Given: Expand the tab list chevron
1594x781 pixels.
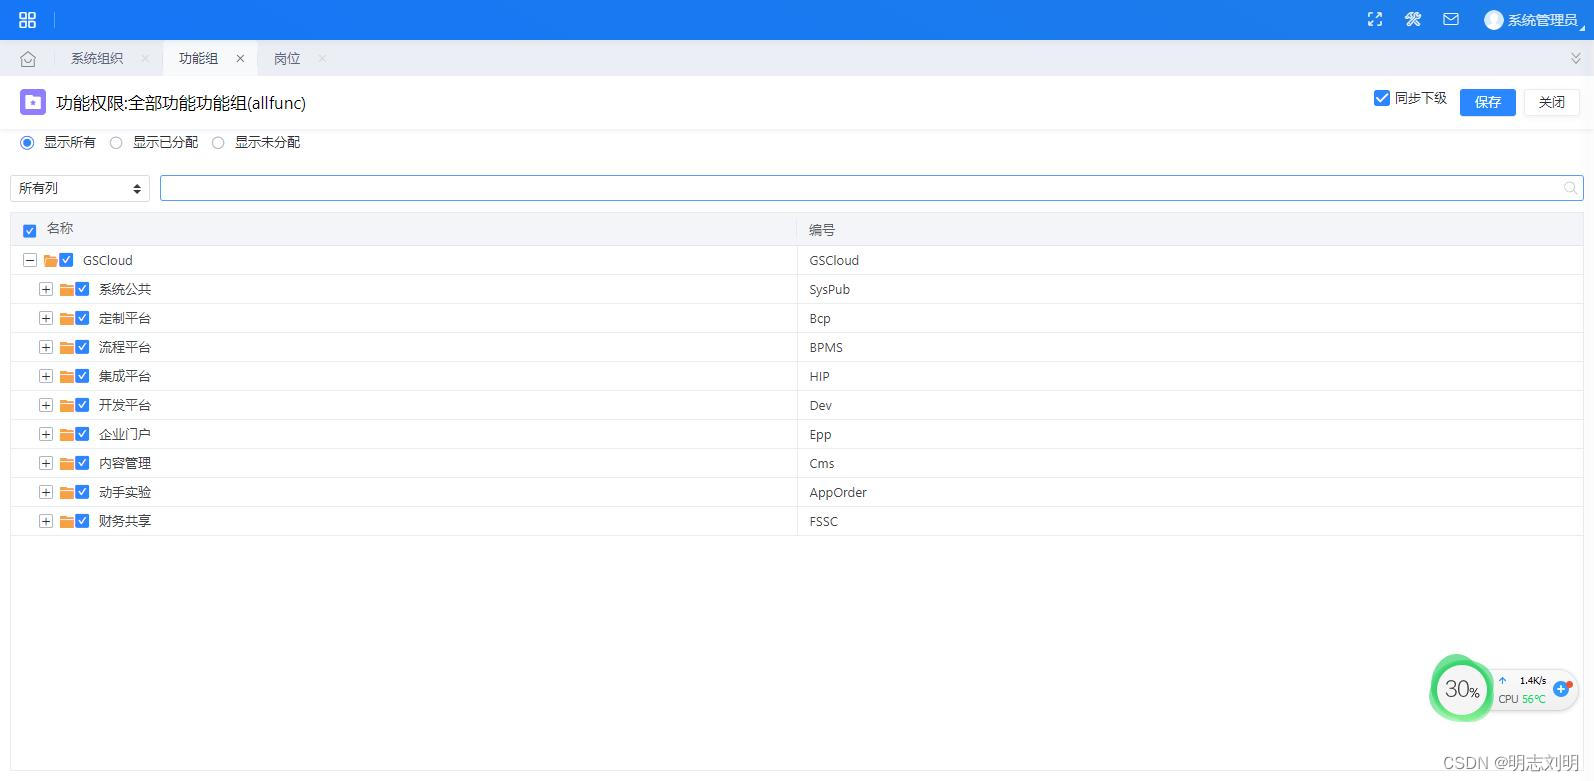Looking at the screenshot, I should pyautogui.click(x=1576, y=59).
